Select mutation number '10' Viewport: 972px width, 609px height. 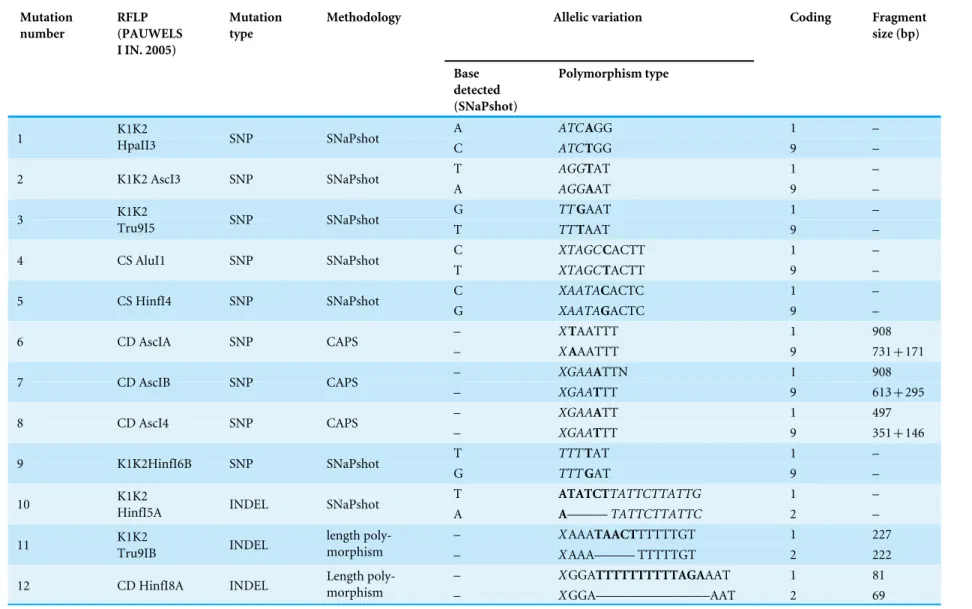[24, 504]
